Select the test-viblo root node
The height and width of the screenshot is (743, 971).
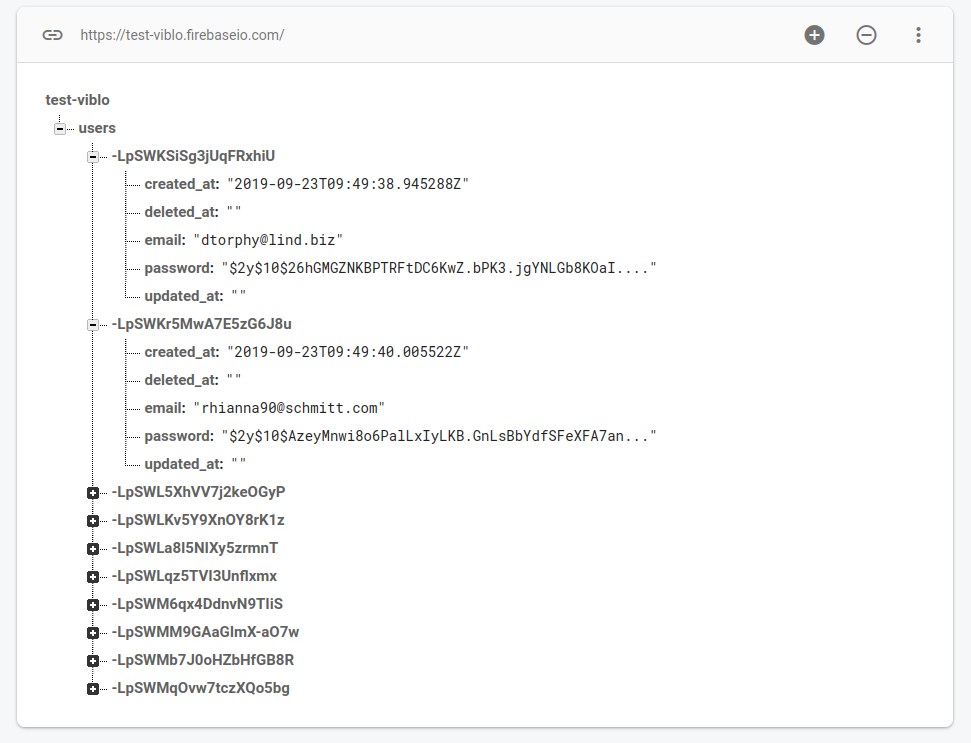tap(77, 100)
